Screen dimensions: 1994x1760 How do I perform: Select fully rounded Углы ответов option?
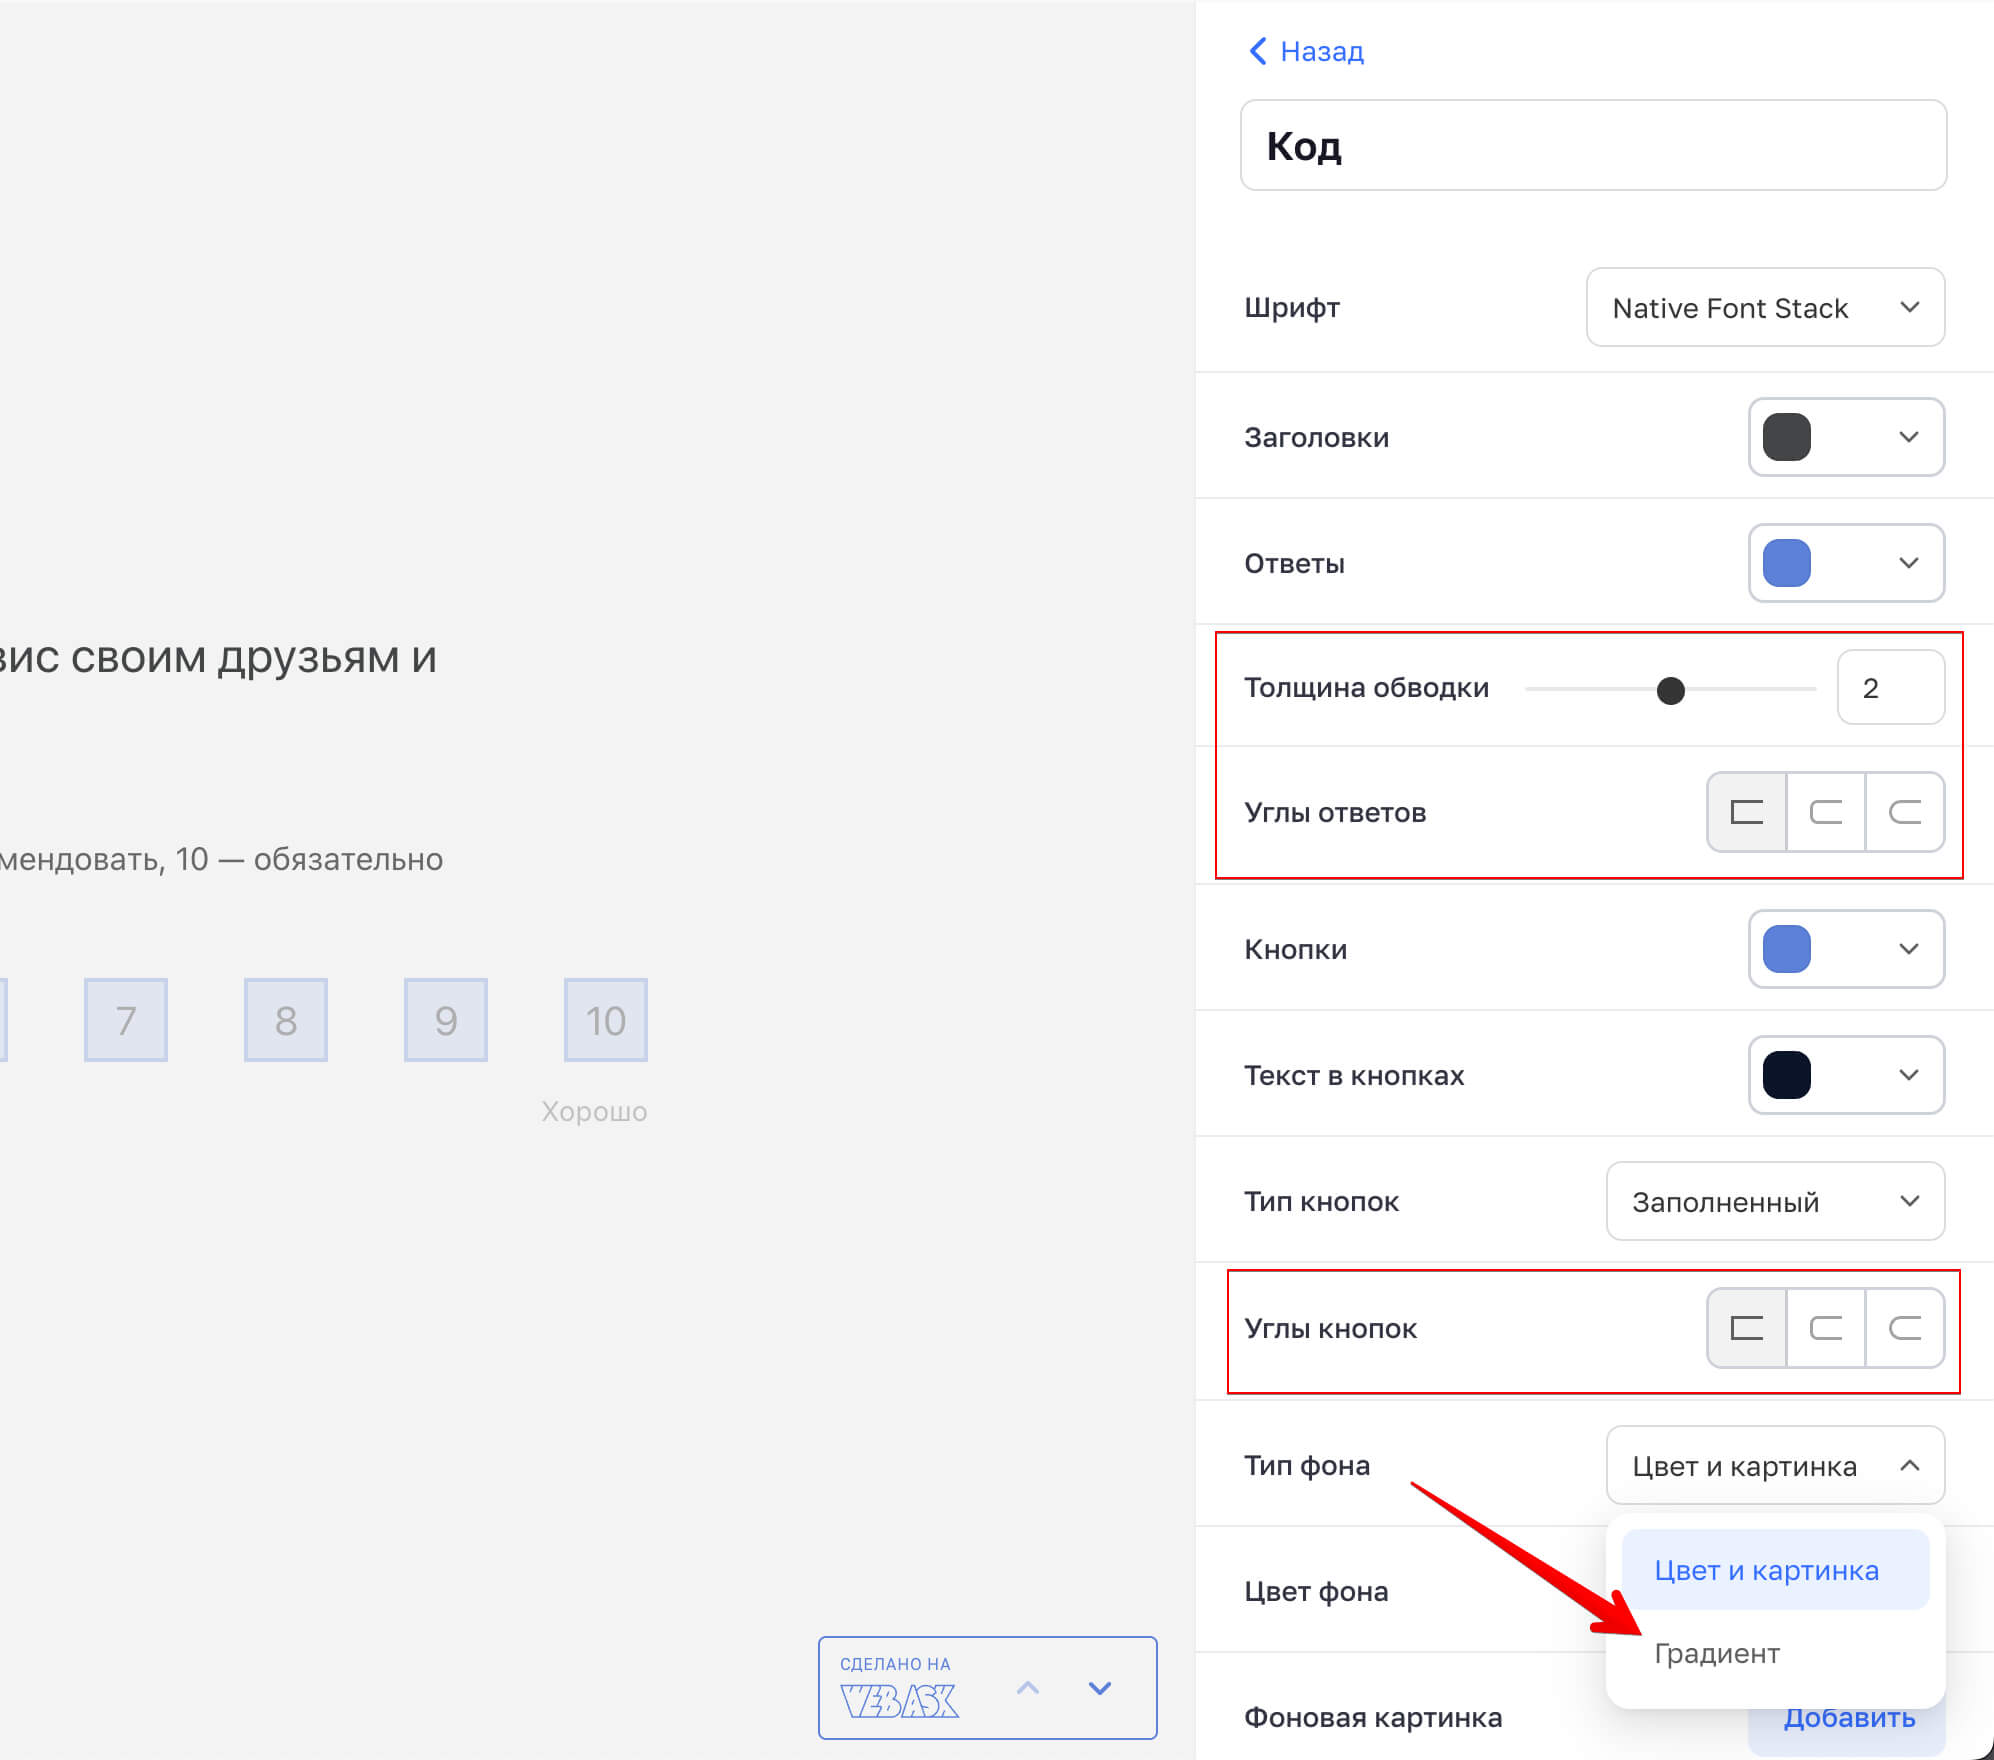(x=1905, y=812)
